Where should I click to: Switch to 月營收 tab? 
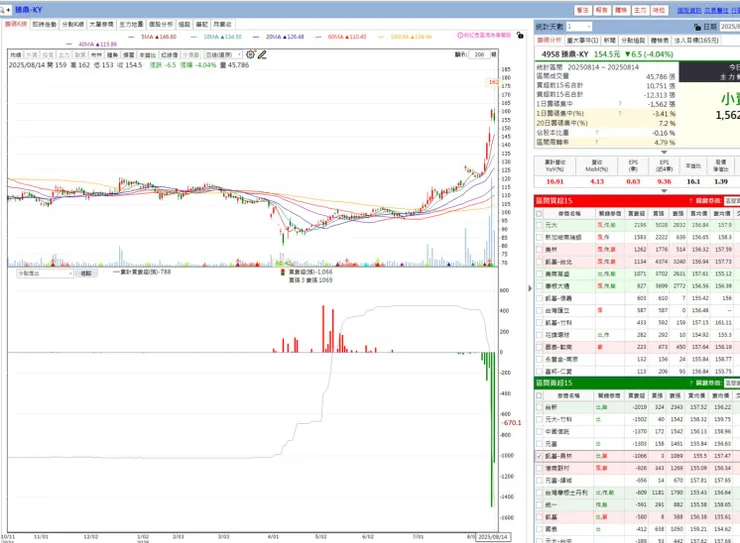(x=222, y=25)
